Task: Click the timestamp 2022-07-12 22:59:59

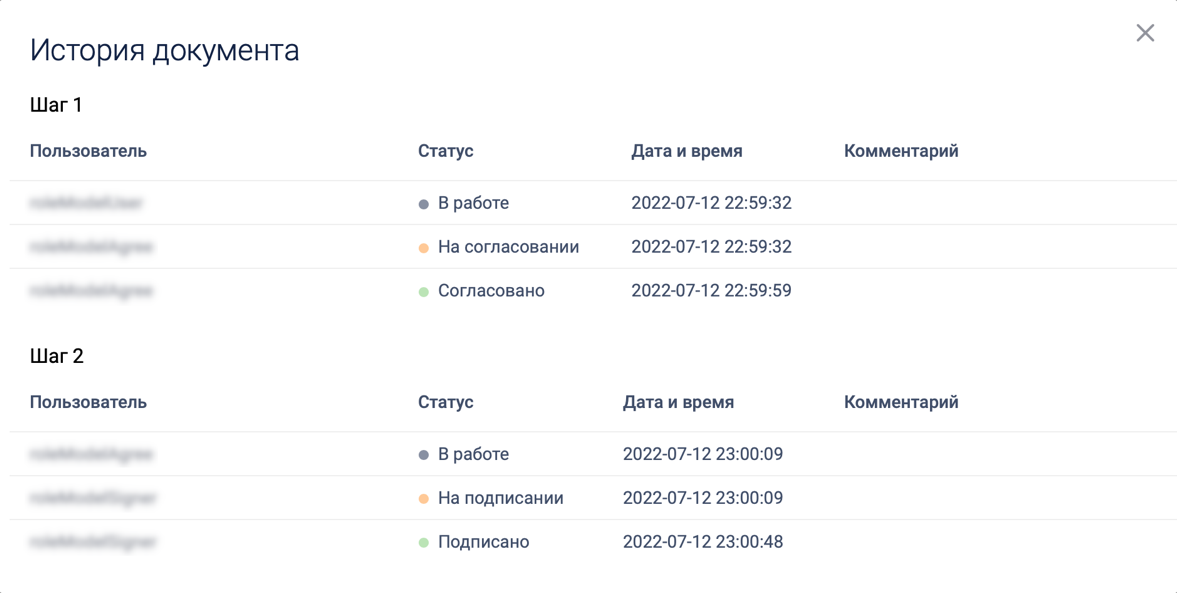Action: (x=711, y=291)
